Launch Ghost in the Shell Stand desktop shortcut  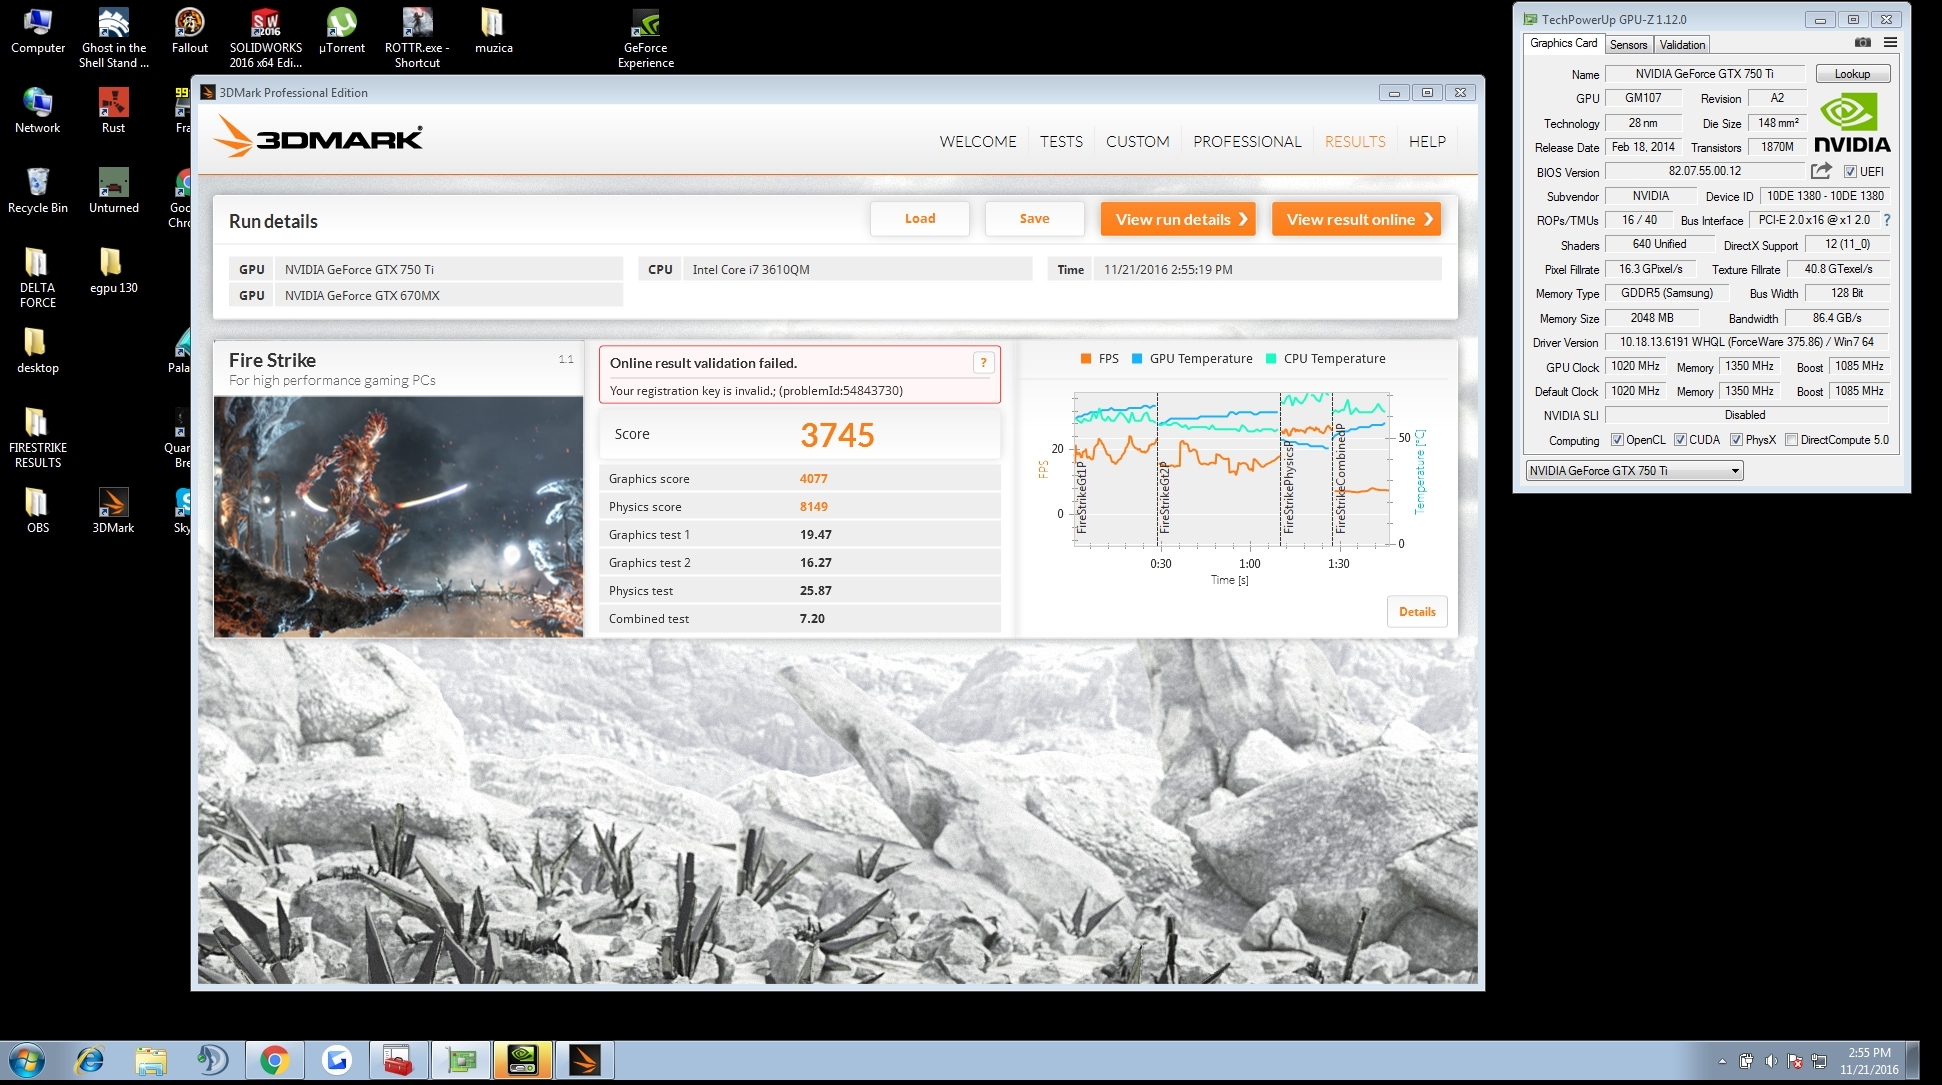point(113,38)
